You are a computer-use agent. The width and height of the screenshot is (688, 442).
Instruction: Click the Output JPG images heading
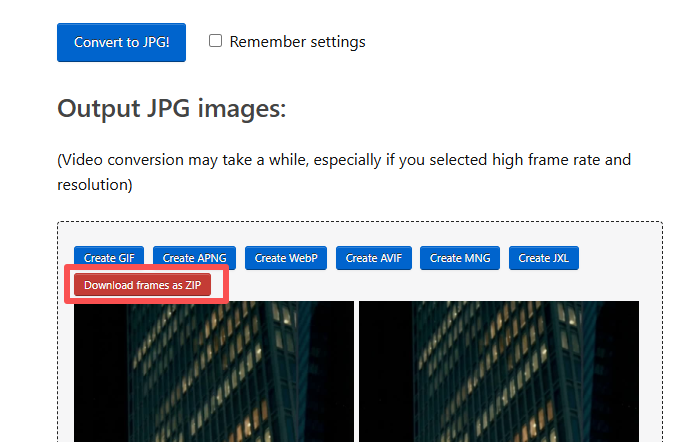[x=172, y=108]
